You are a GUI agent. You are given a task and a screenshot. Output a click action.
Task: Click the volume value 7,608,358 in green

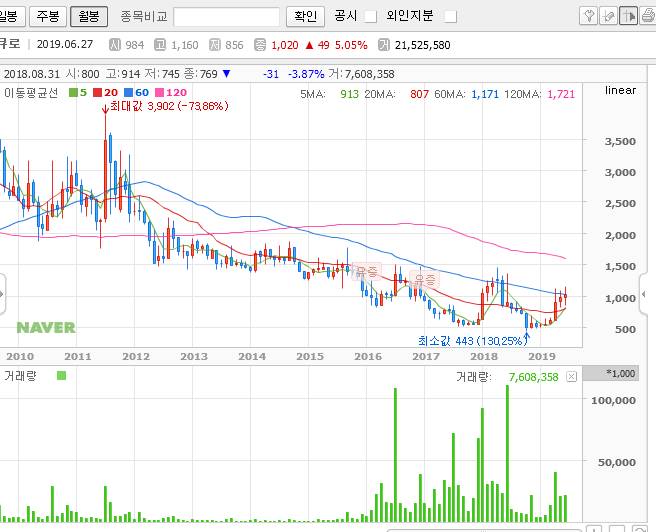click(x=533, y=377)
